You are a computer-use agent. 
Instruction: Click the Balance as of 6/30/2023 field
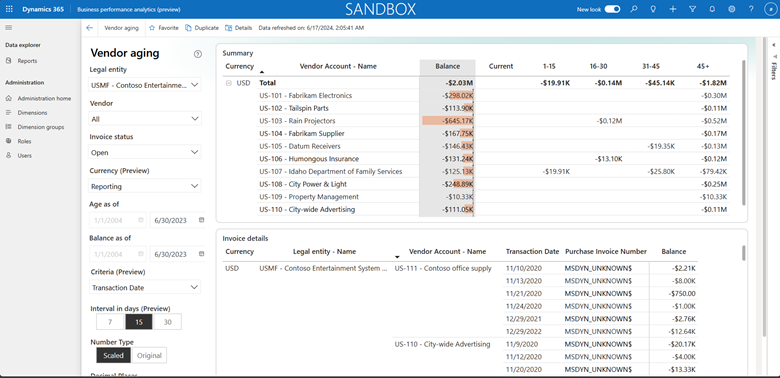click(178, 254)
